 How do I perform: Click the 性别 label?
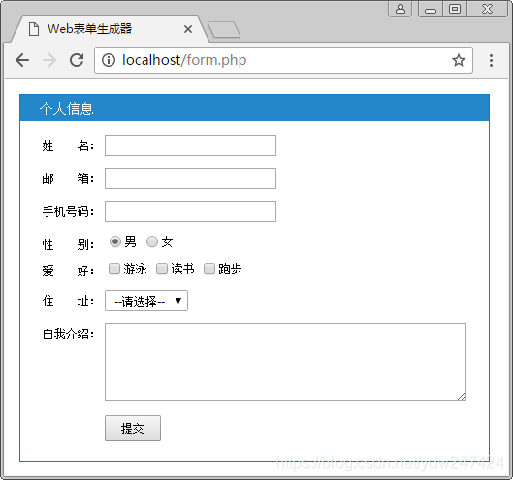click(x=68, y=244)
